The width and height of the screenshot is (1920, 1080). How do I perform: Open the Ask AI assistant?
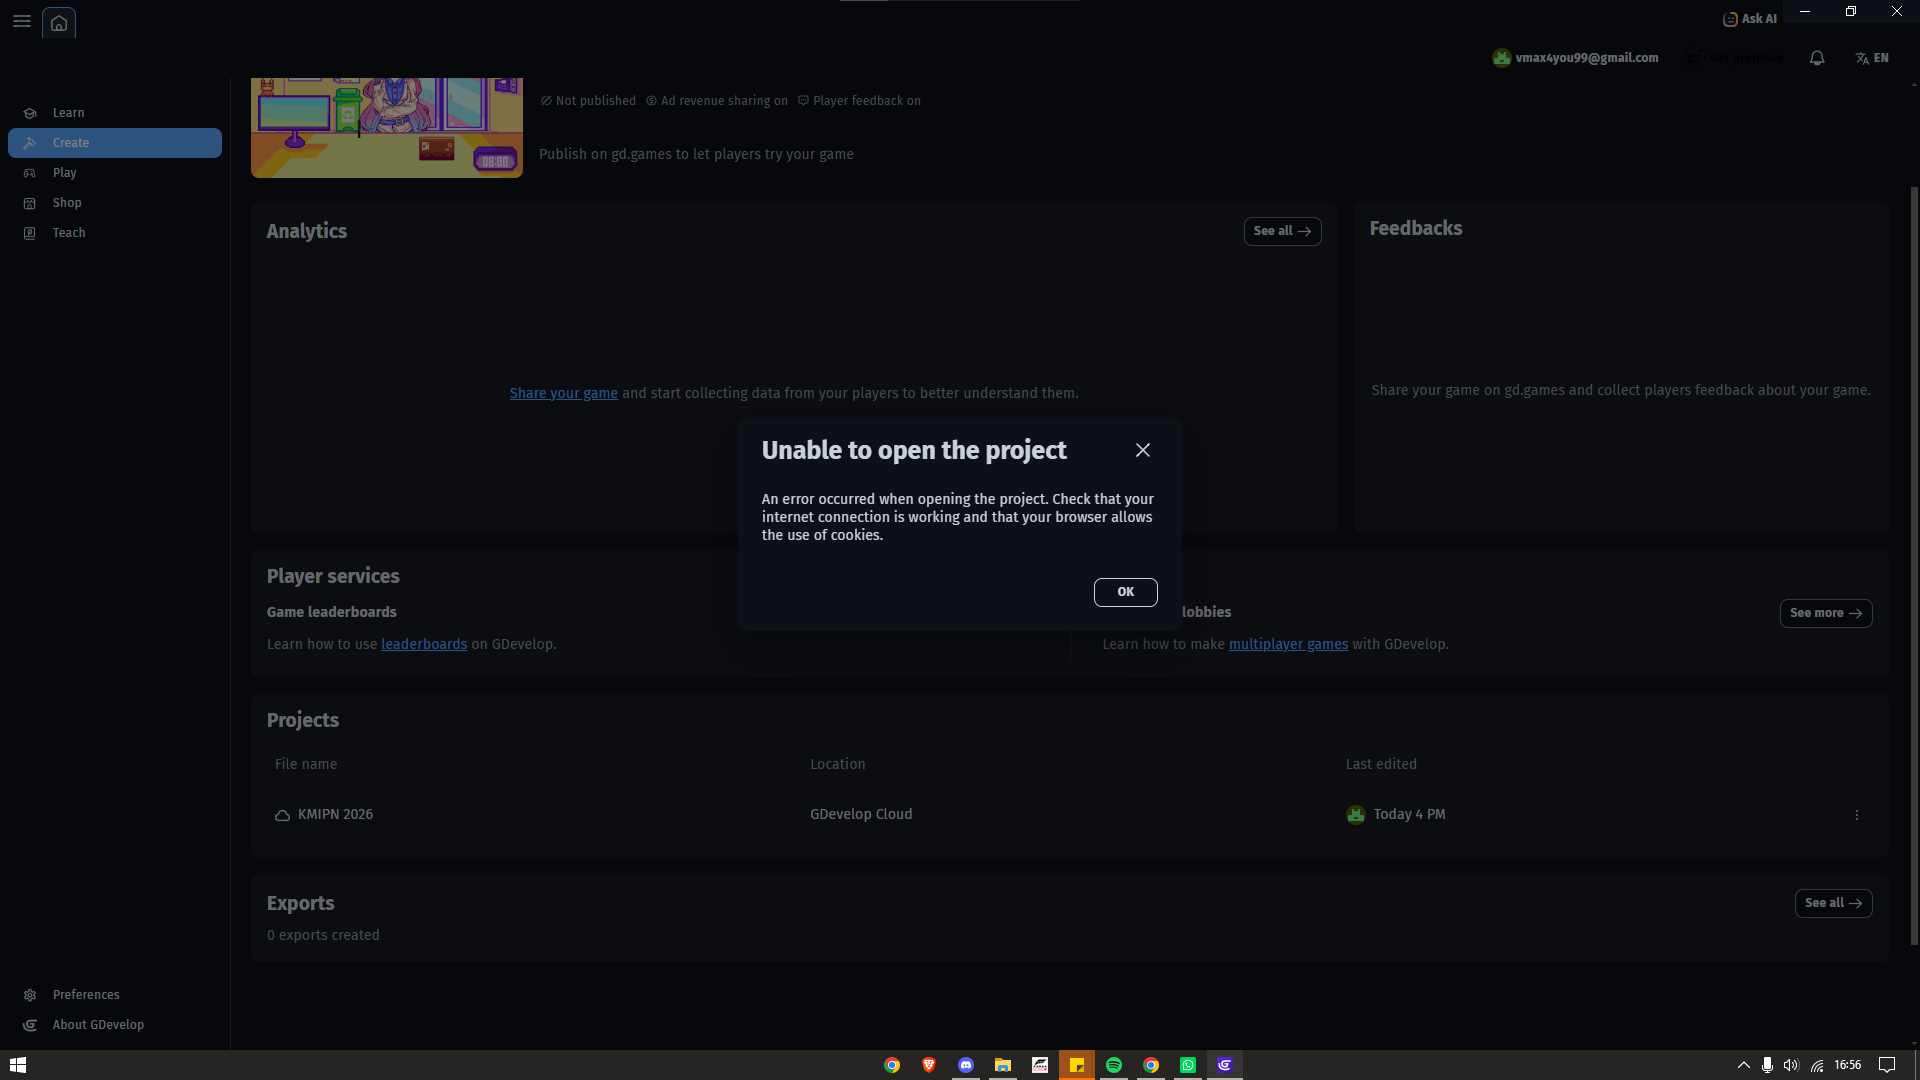1750,19
